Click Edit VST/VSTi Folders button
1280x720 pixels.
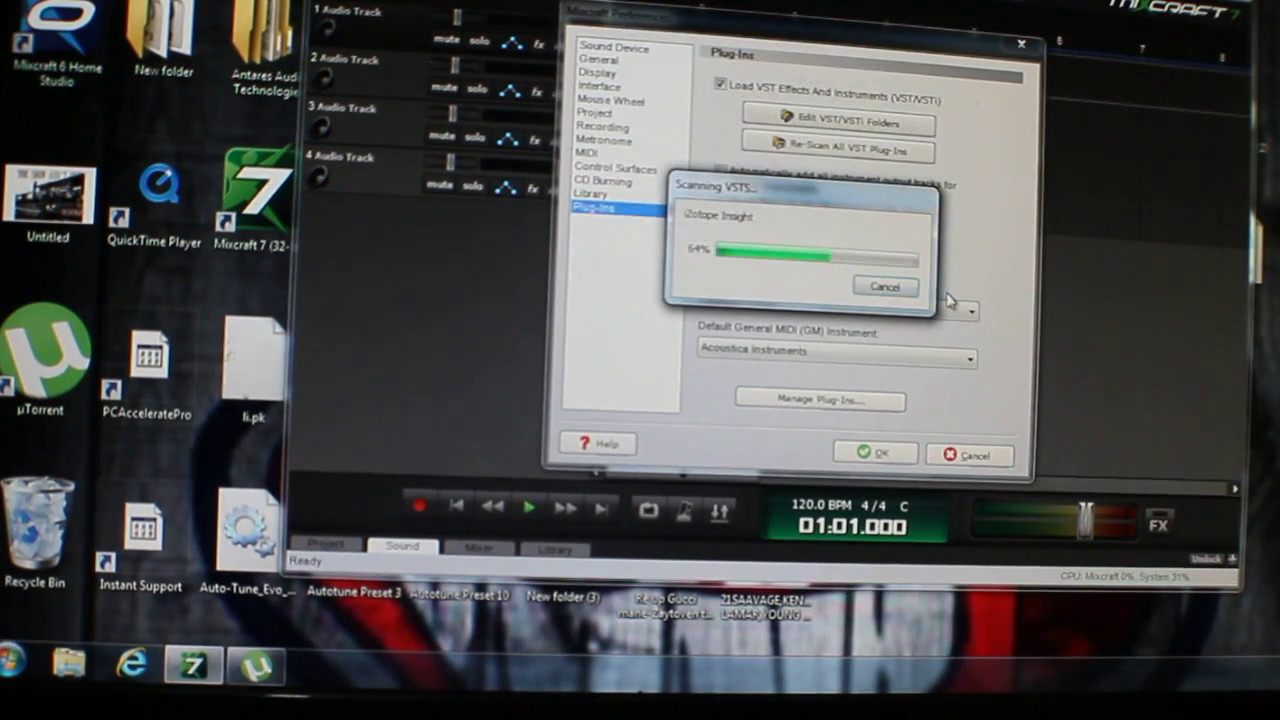838,119
